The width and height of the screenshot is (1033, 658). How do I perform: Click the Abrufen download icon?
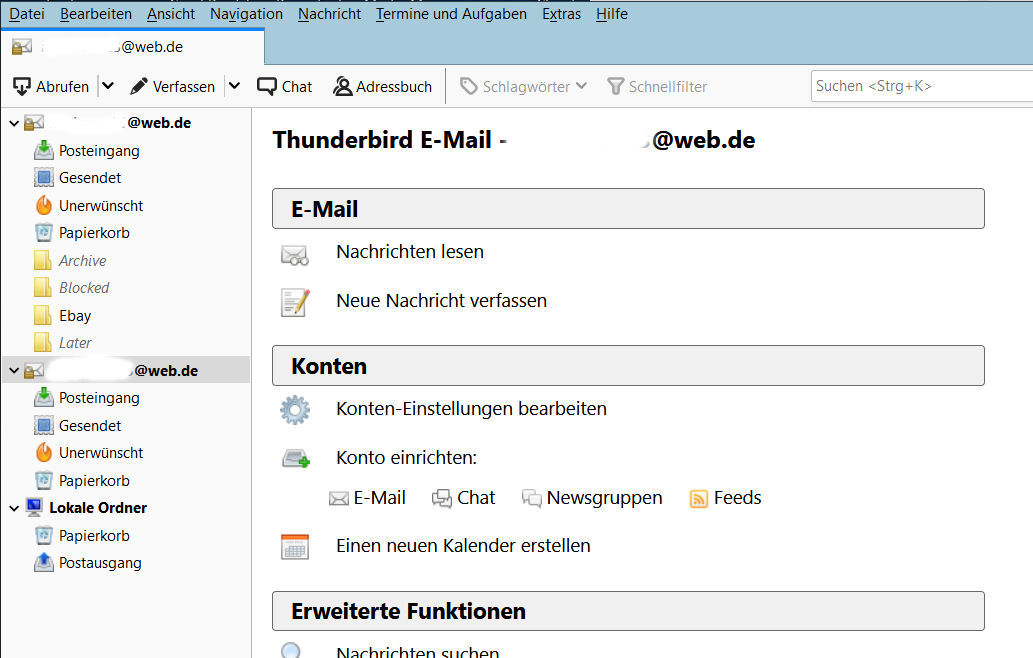21,86
